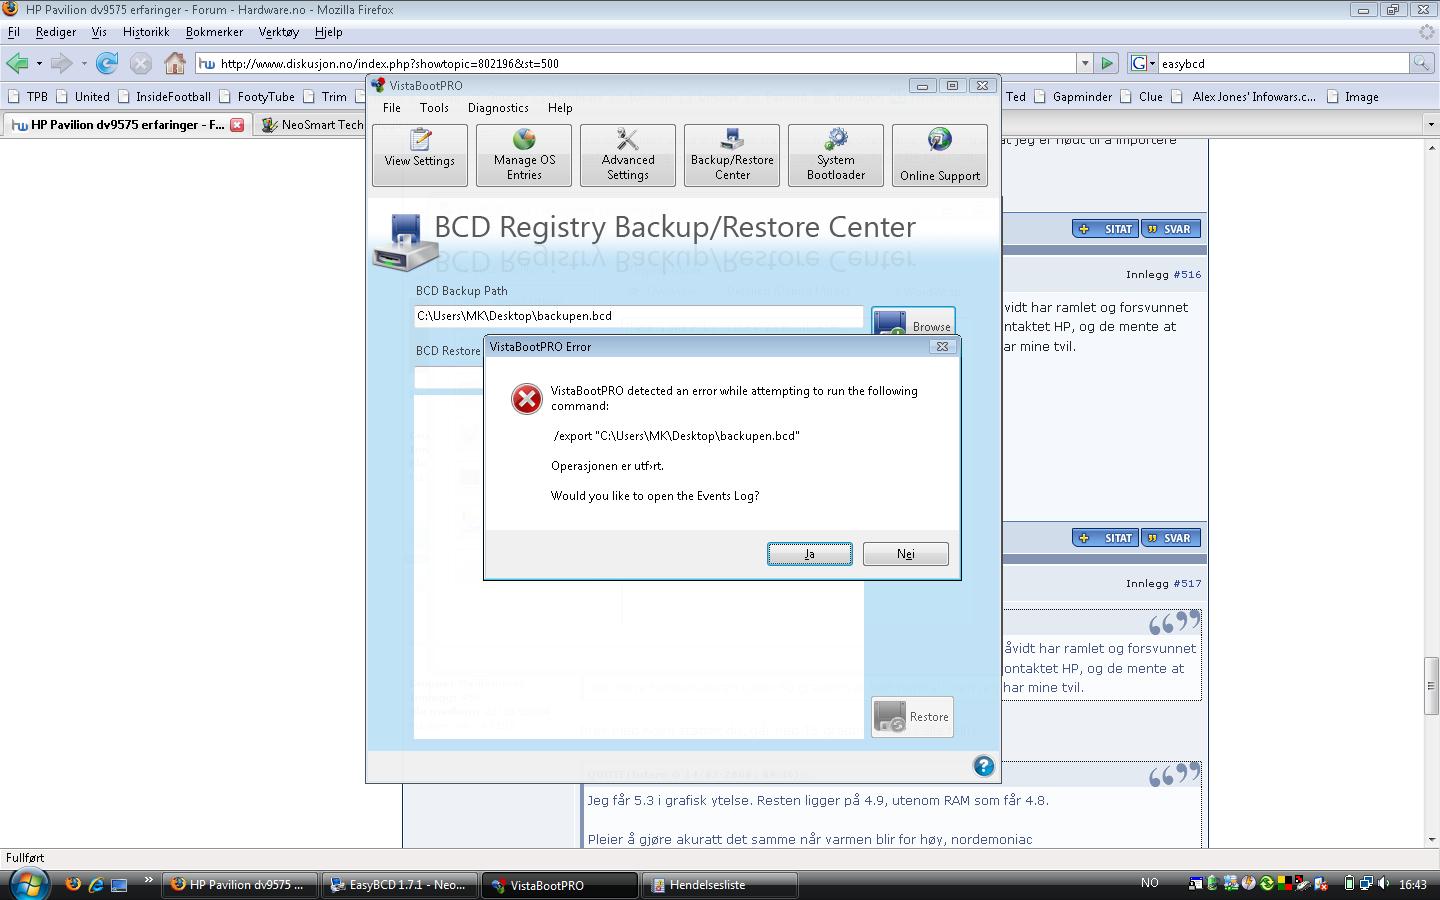Open FootyTube bookmark
This screenshot has width=1440, height=900.
click(256, 97)
